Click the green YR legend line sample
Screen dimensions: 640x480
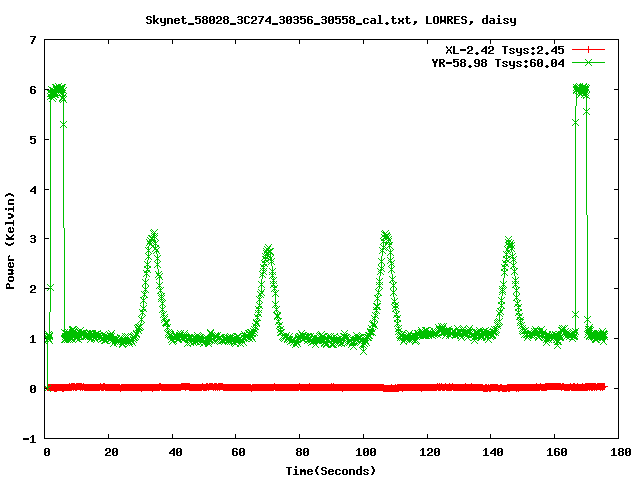pos(588,62)
